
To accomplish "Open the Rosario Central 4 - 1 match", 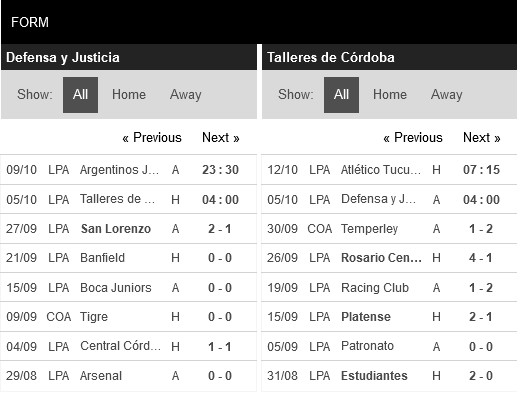I will pos(389,258).
